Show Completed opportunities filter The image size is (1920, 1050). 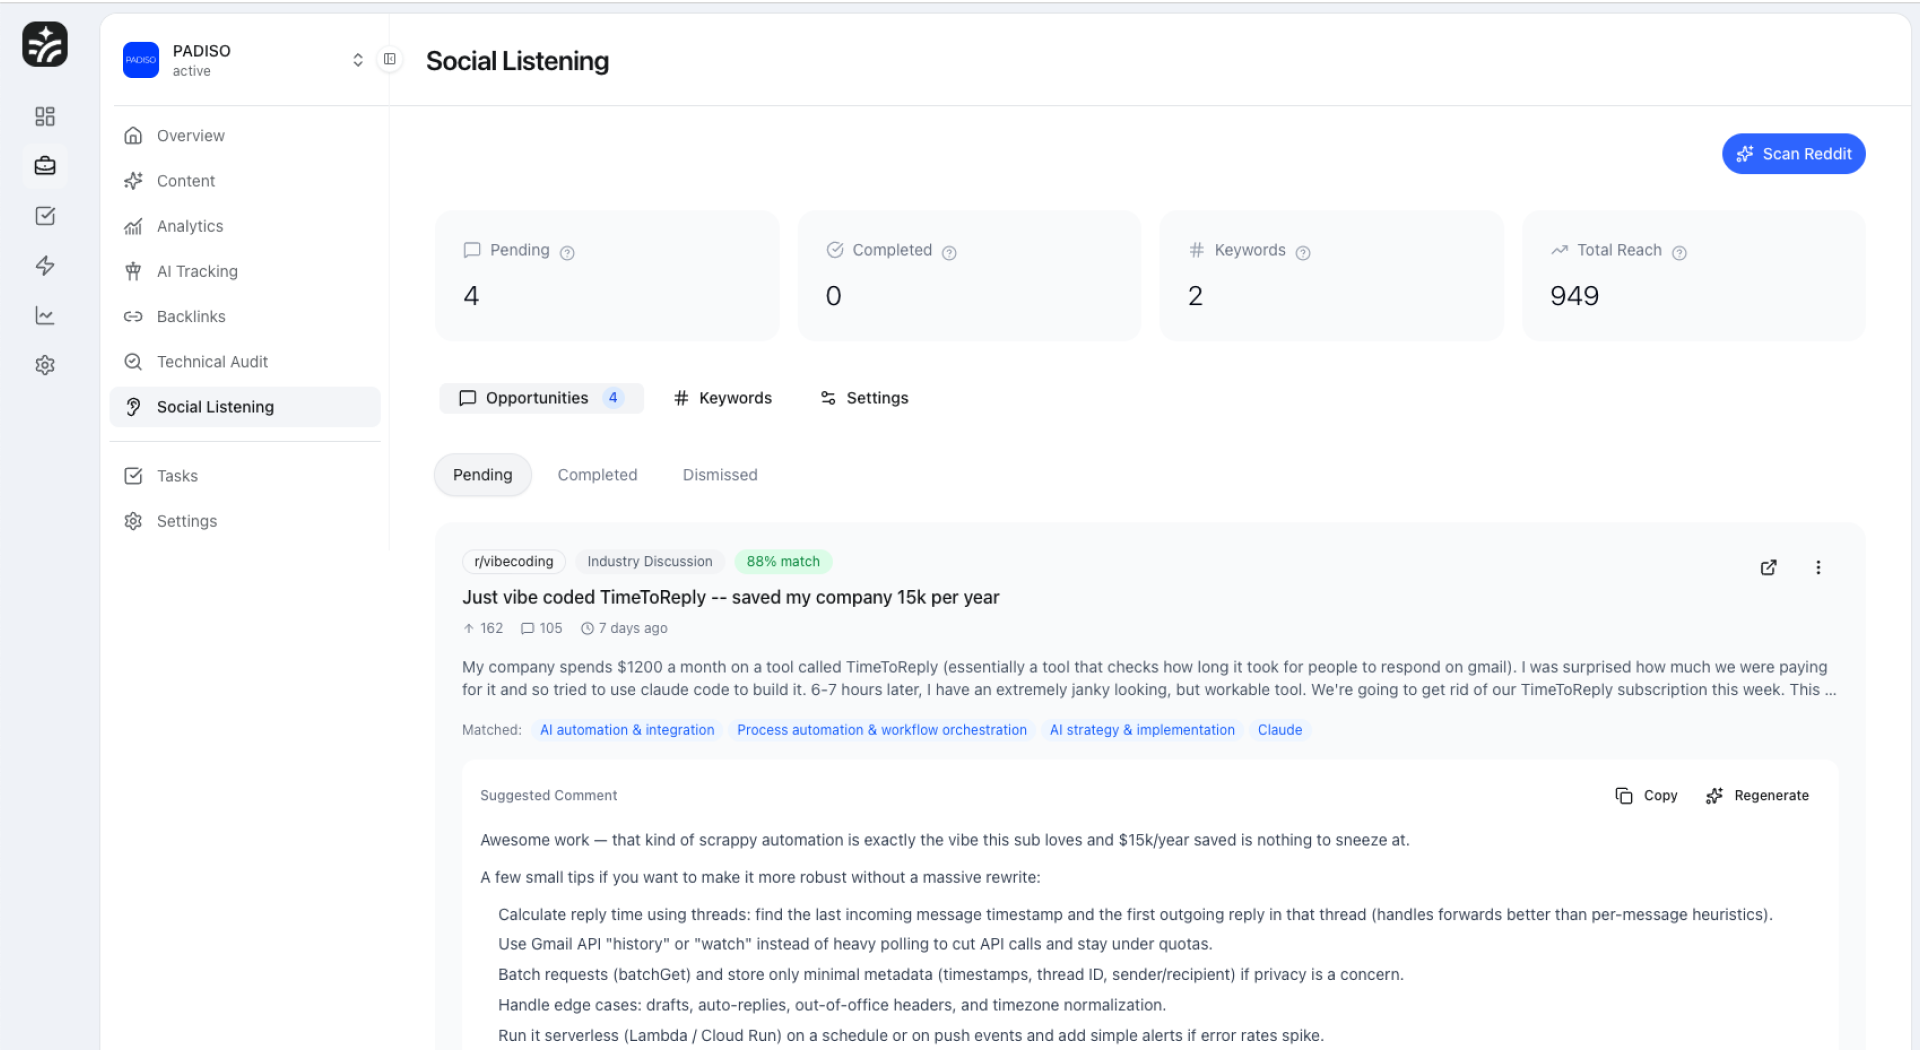[597, 475]
